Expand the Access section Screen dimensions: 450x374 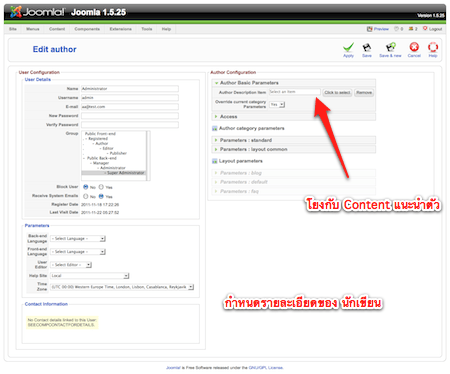click(x=293, y=117)
